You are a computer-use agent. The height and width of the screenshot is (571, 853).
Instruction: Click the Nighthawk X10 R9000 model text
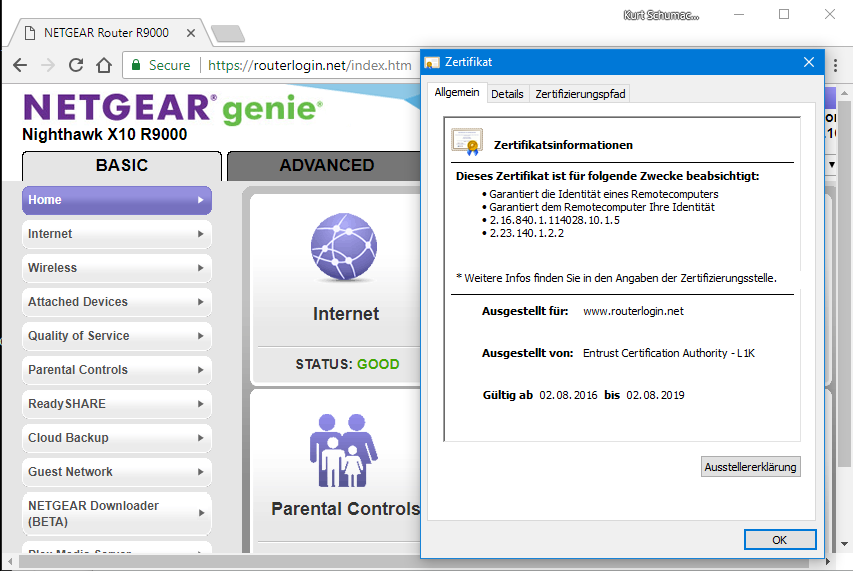tap(104, 134)
